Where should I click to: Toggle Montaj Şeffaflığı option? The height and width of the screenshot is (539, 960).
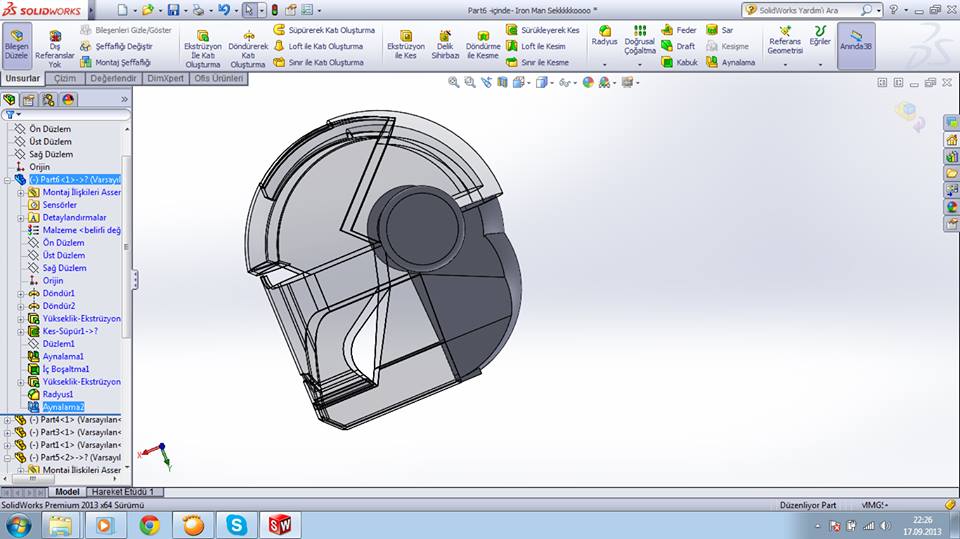[115, 62]
